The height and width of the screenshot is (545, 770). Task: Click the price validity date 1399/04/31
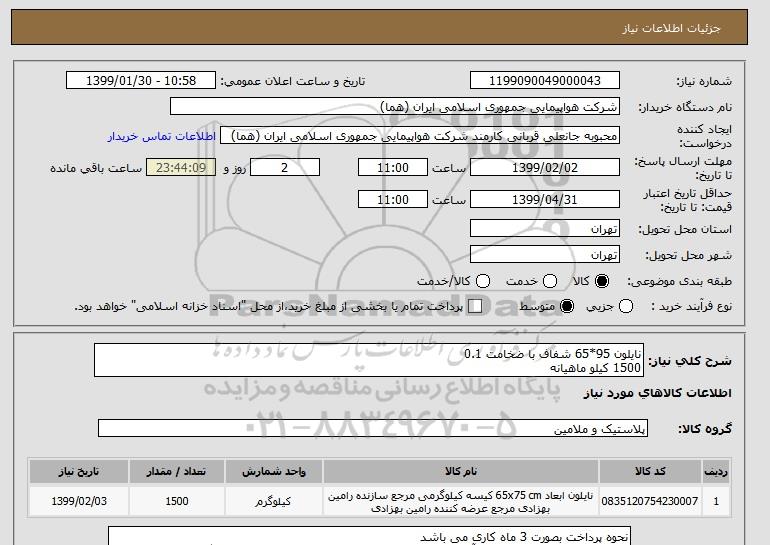point(545,199)
